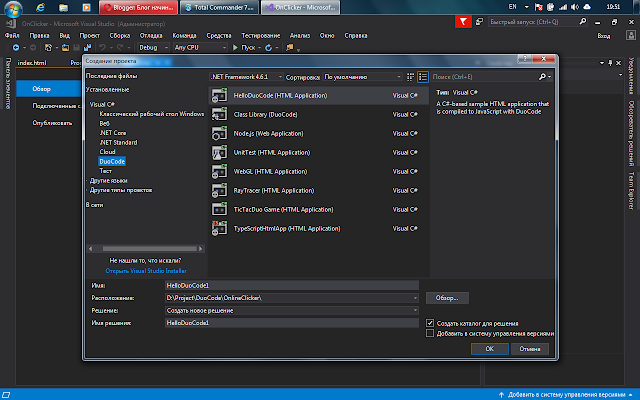Image resolution: width=640 pixels, height=400 pixels.
Task: Click the Open File toolbar icon
Action: coord(65,48)
